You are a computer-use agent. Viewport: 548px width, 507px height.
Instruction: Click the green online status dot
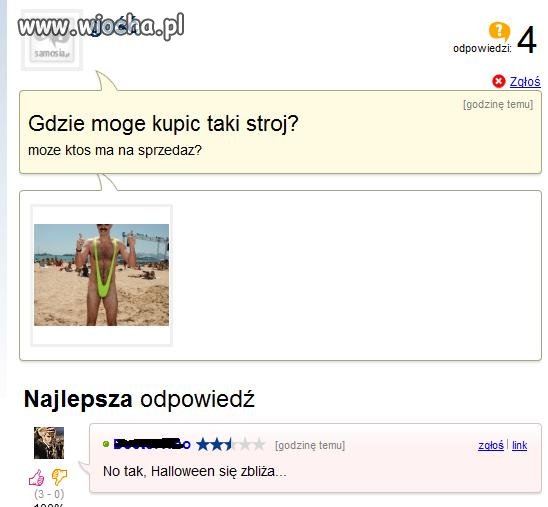coord(106,444)
